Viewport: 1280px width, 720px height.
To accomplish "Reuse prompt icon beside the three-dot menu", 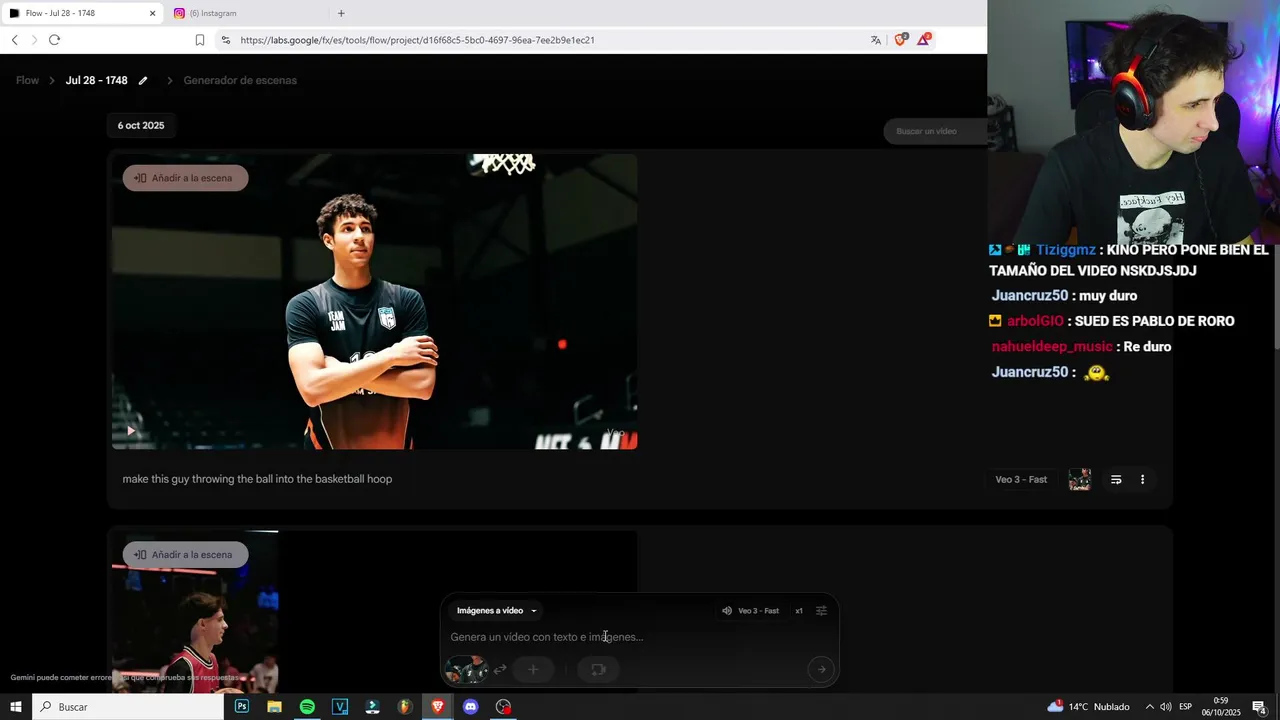I will point(1116,480).
